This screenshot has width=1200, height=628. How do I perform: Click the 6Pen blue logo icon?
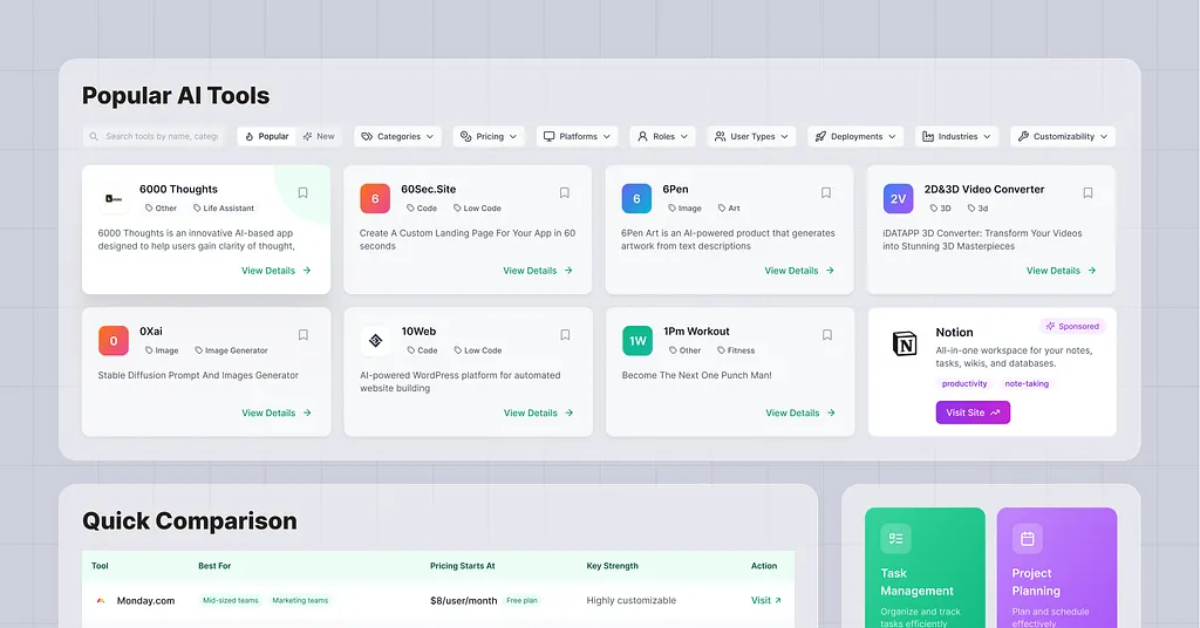pos(636,198)
